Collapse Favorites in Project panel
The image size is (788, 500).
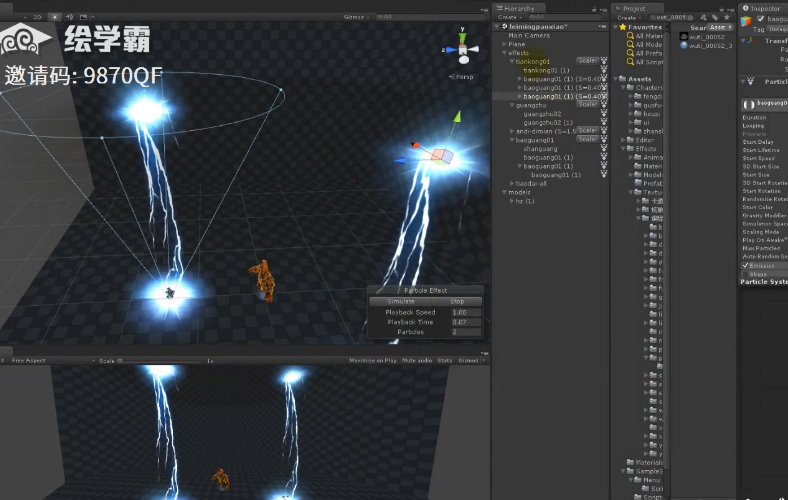[616, 27]
